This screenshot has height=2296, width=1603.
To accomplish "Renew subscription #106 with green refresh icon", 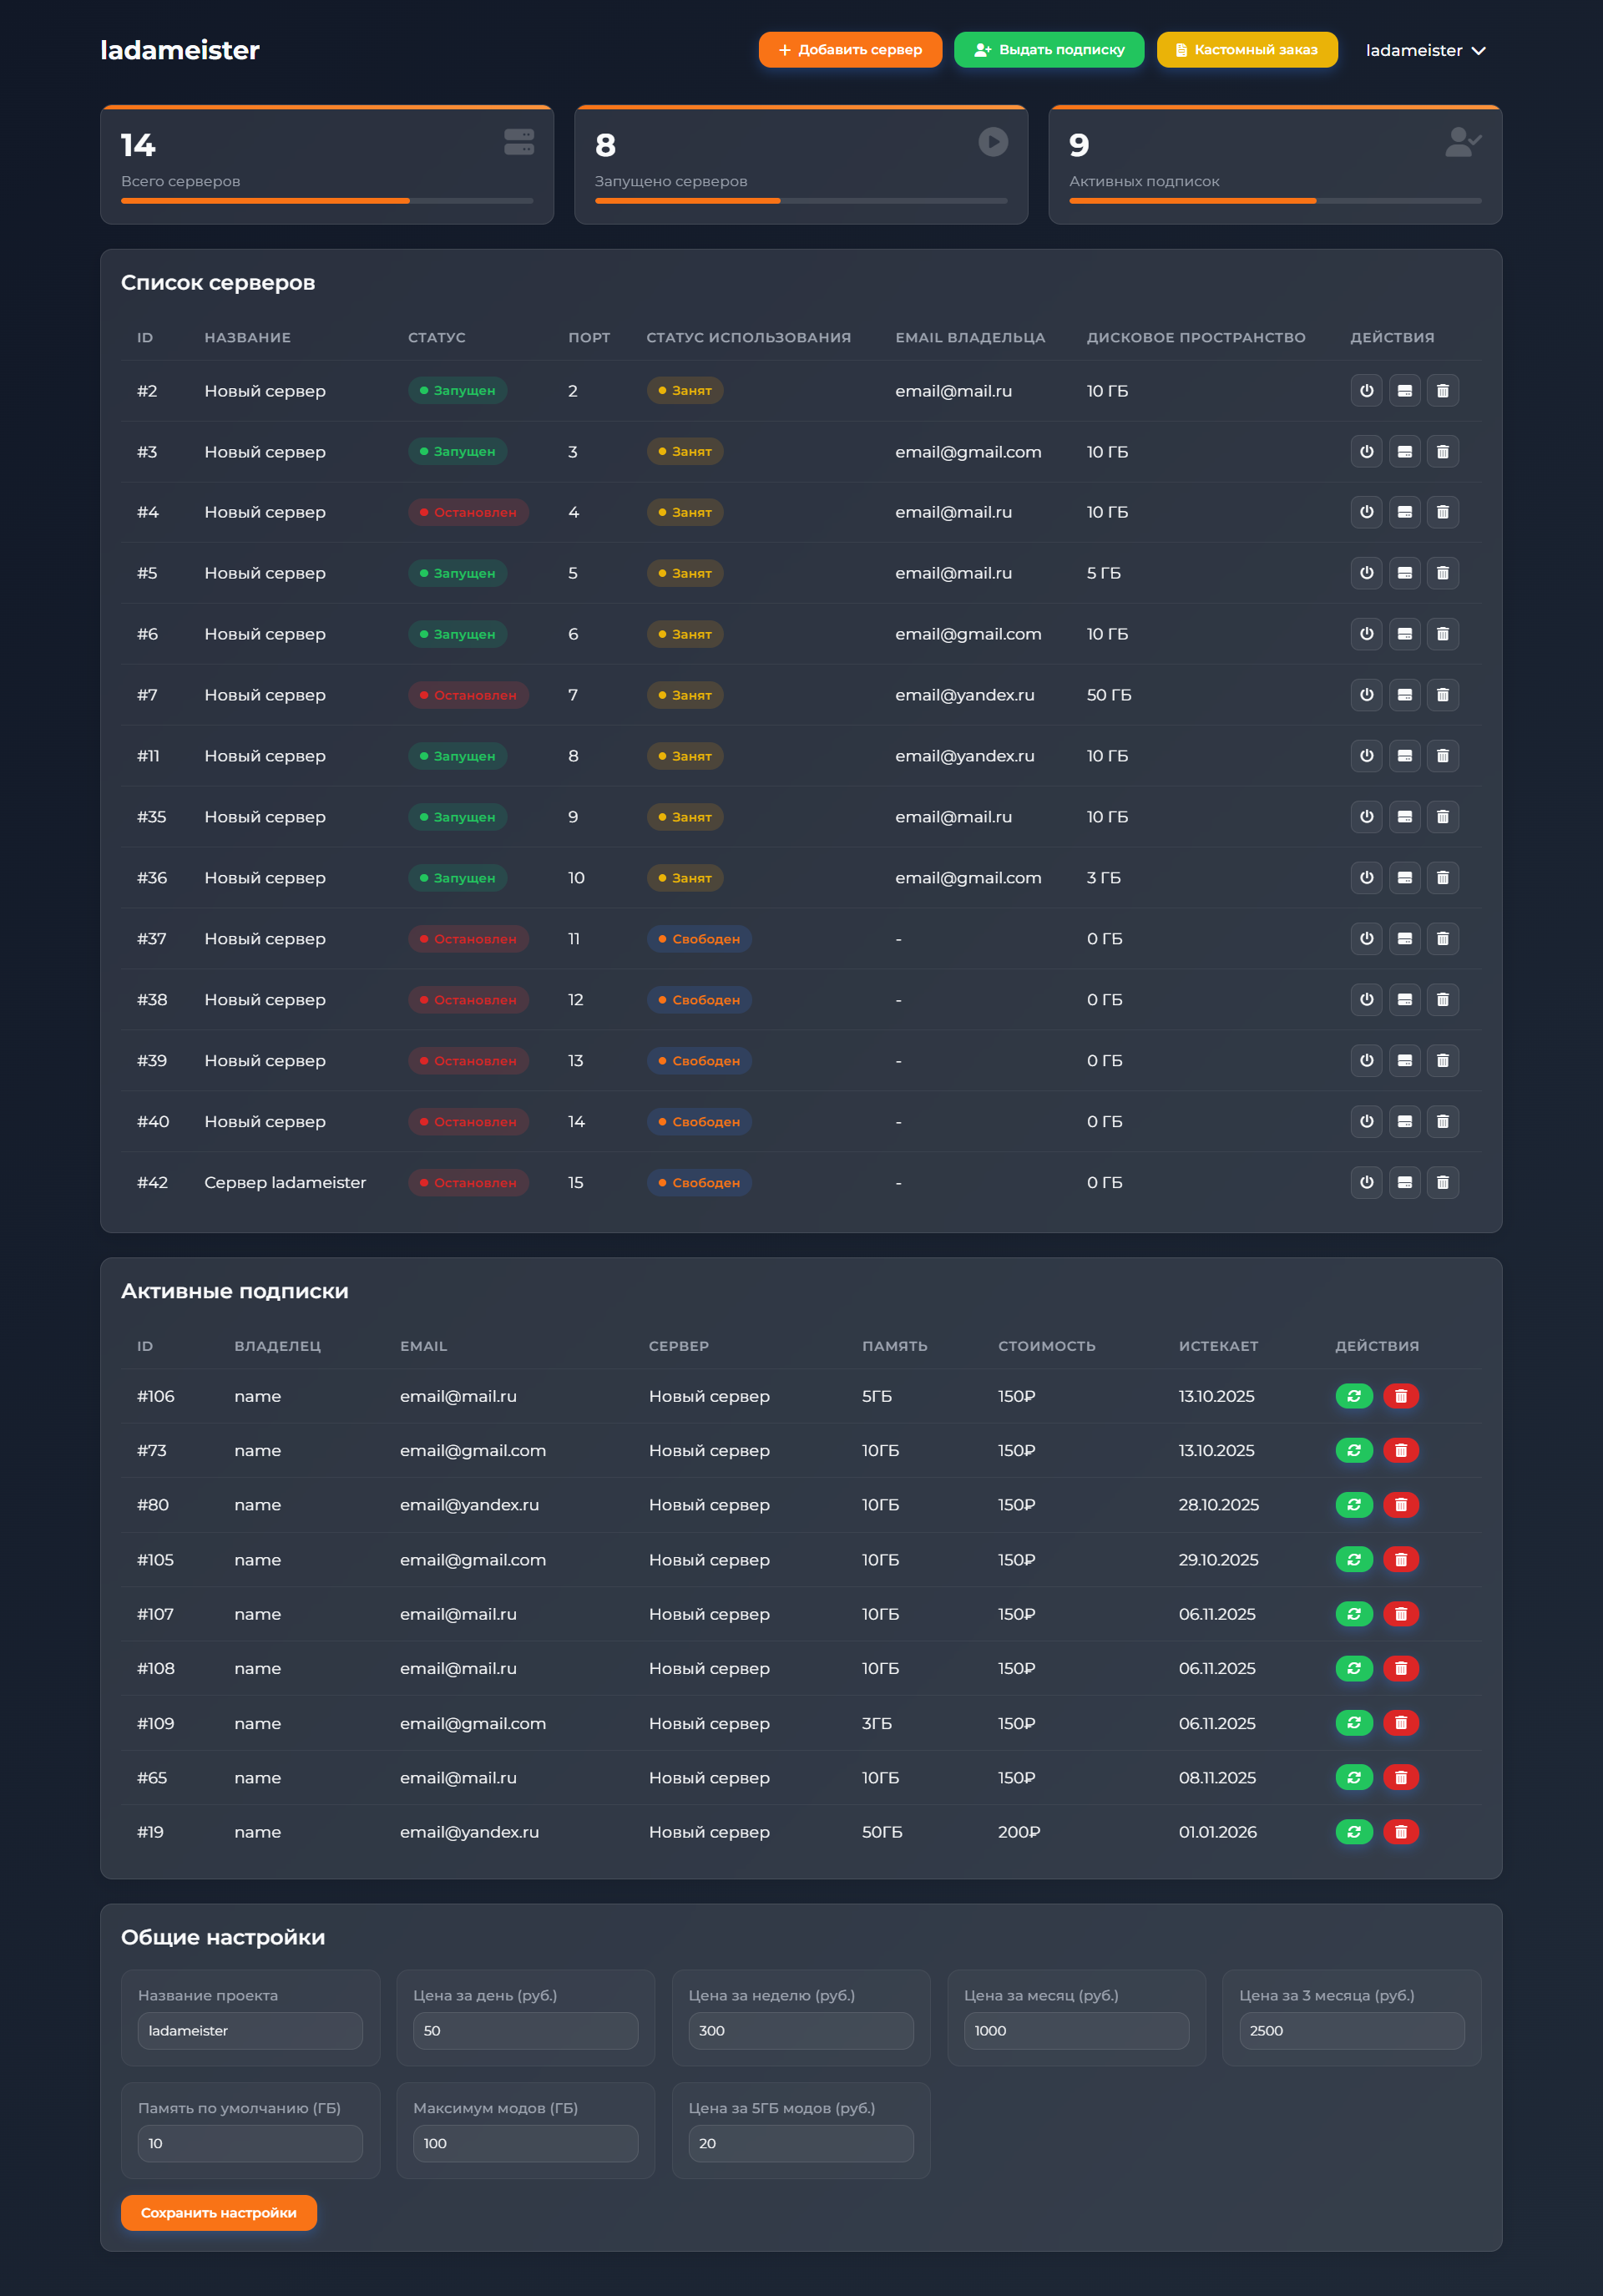I will pos(1353,1396).
